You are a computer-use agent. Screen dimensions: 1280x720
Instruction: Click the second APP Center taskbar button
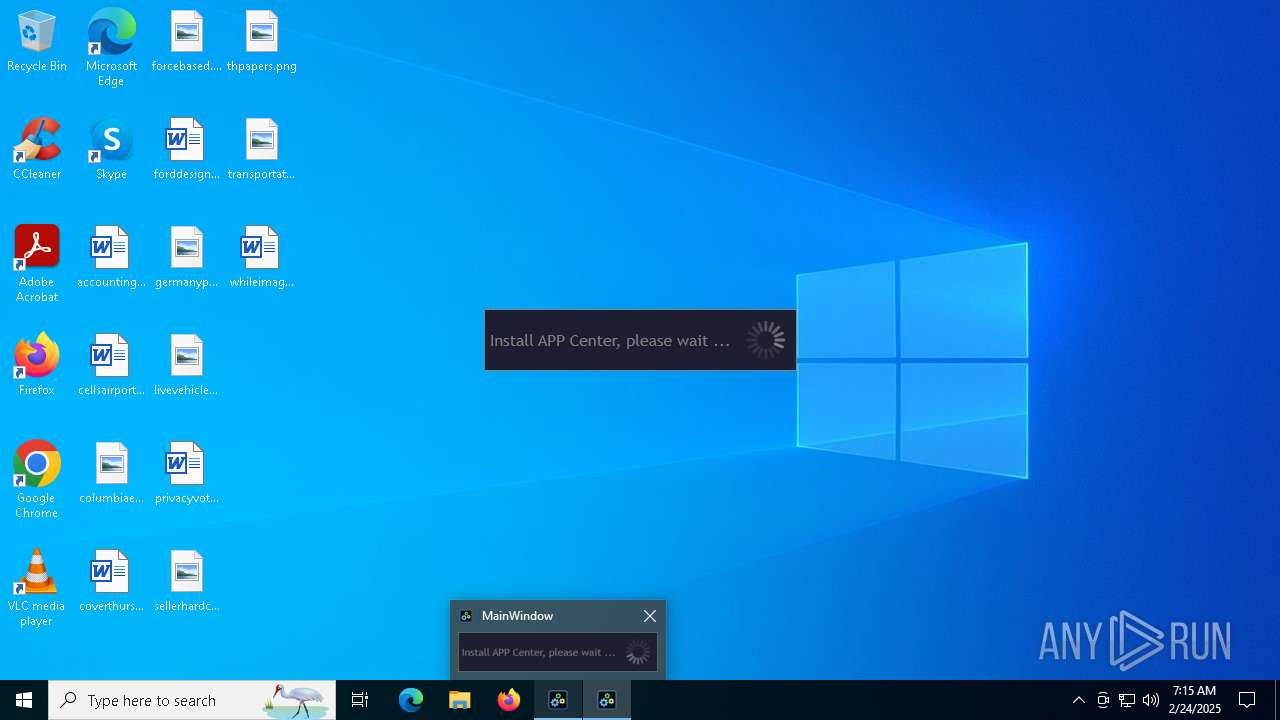tap(607, 700)
